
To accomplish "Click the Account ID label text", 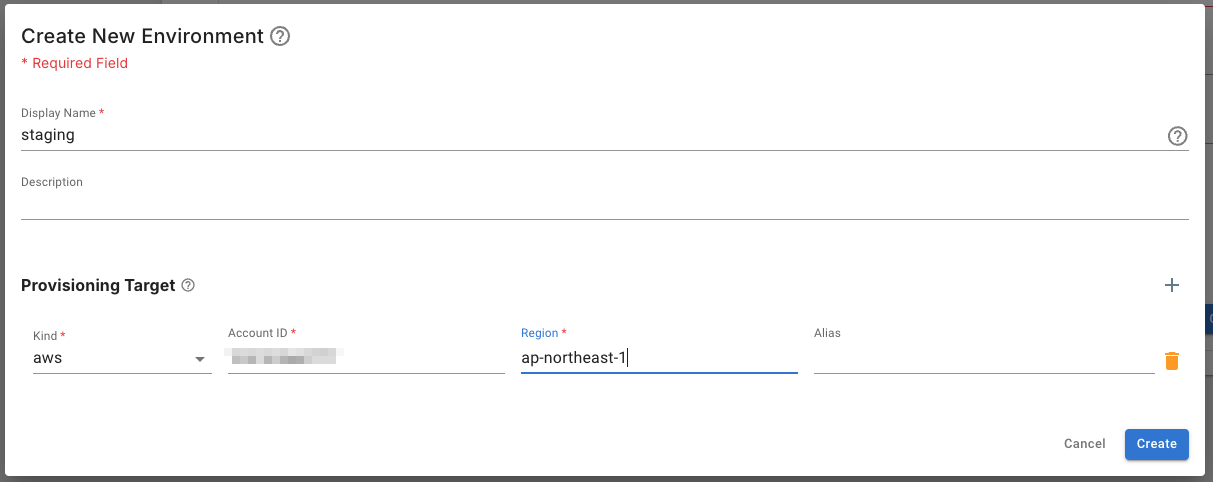I will tap(258, 333).
